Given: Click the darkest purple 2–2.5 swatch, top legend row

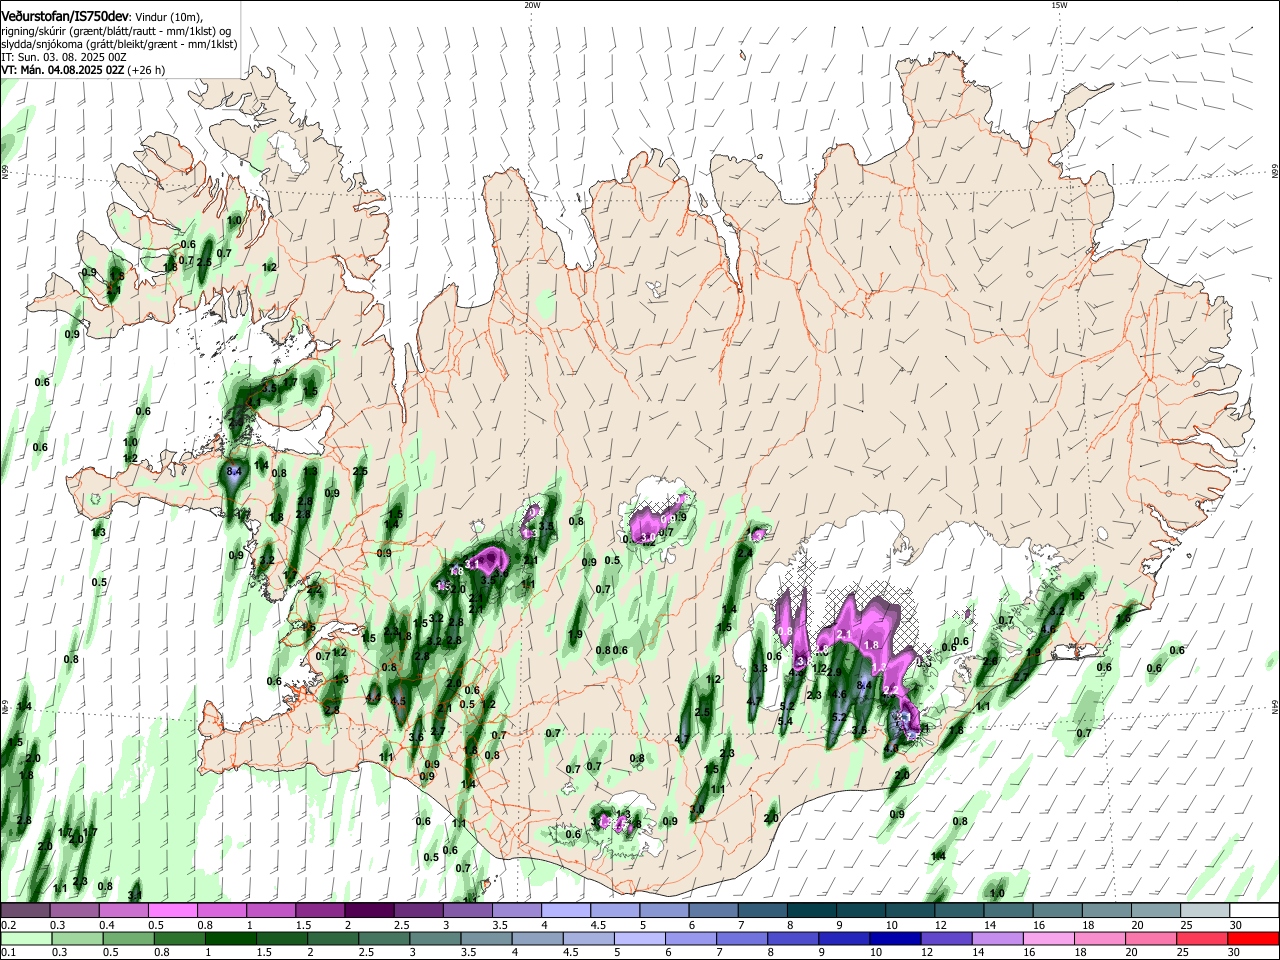Looking at the screenshot, I should coord(369,911).
